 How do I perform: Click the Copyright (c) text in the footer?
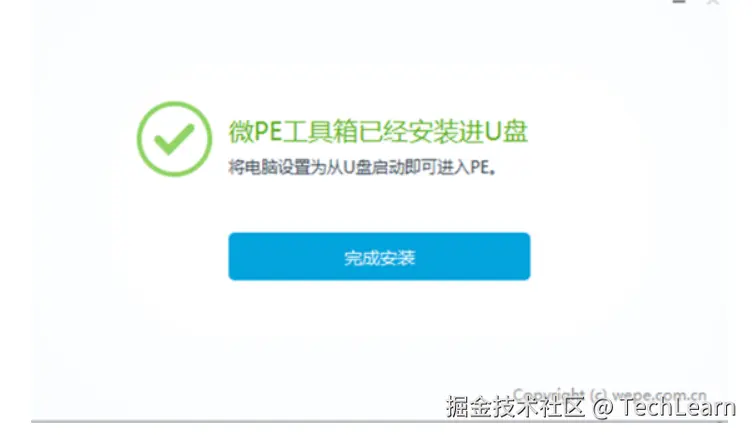[x=560, y=396]
